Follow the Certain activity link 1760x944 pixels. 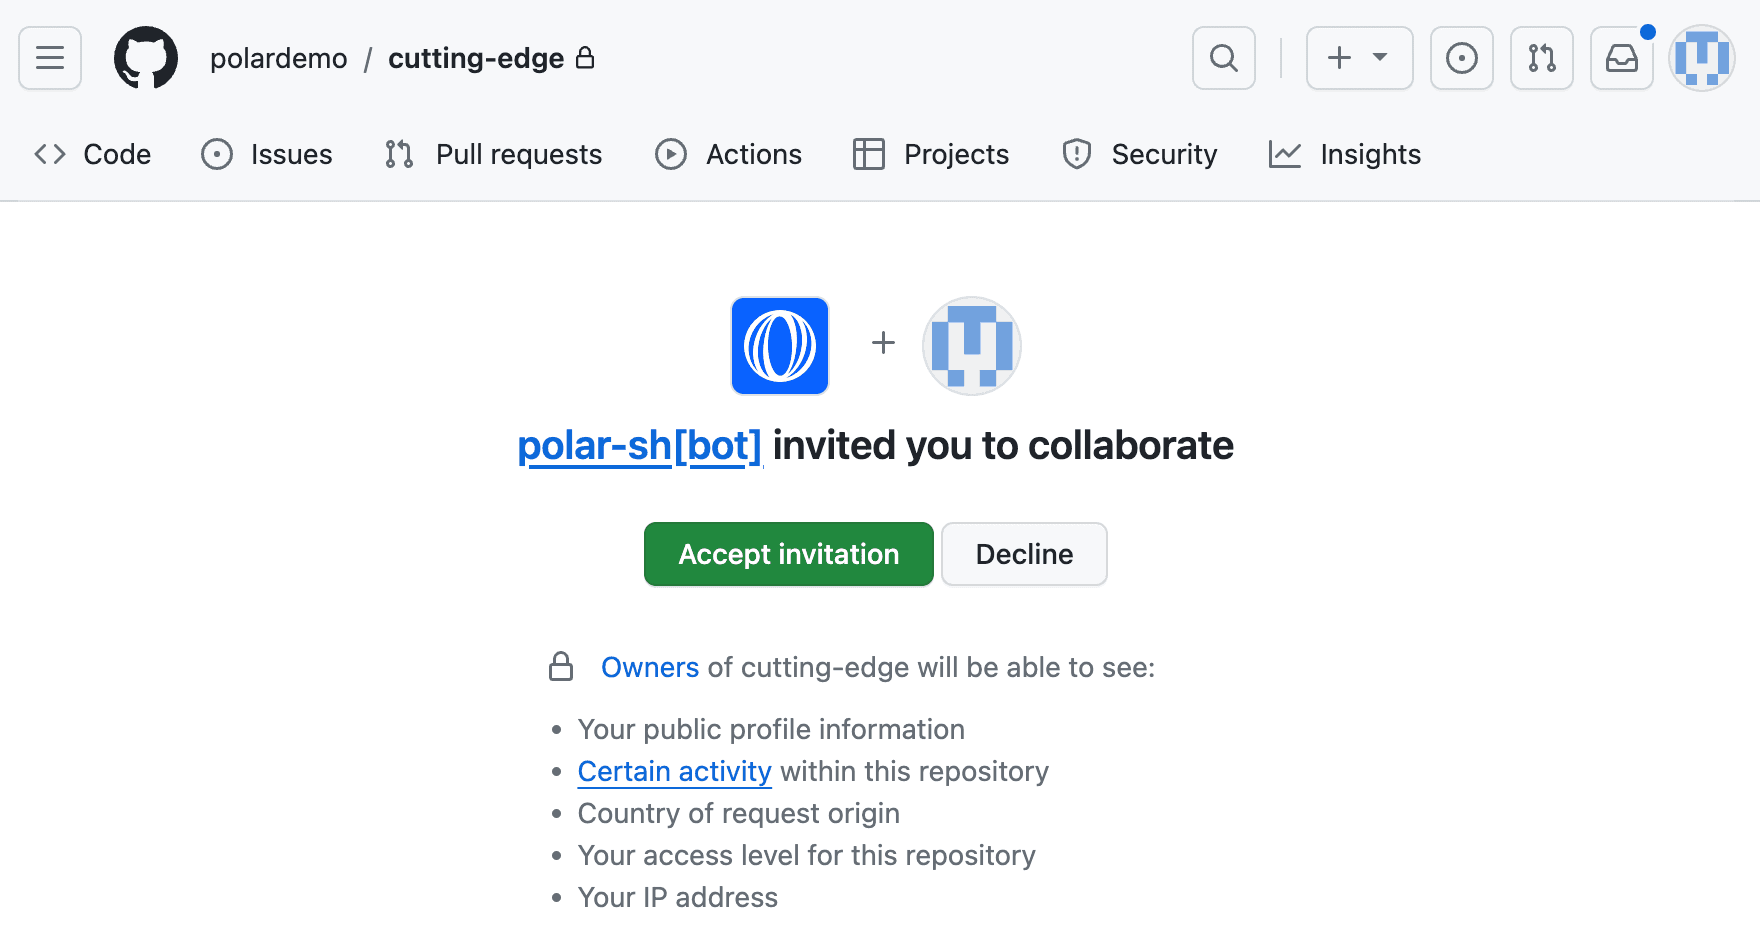[674, 771]
